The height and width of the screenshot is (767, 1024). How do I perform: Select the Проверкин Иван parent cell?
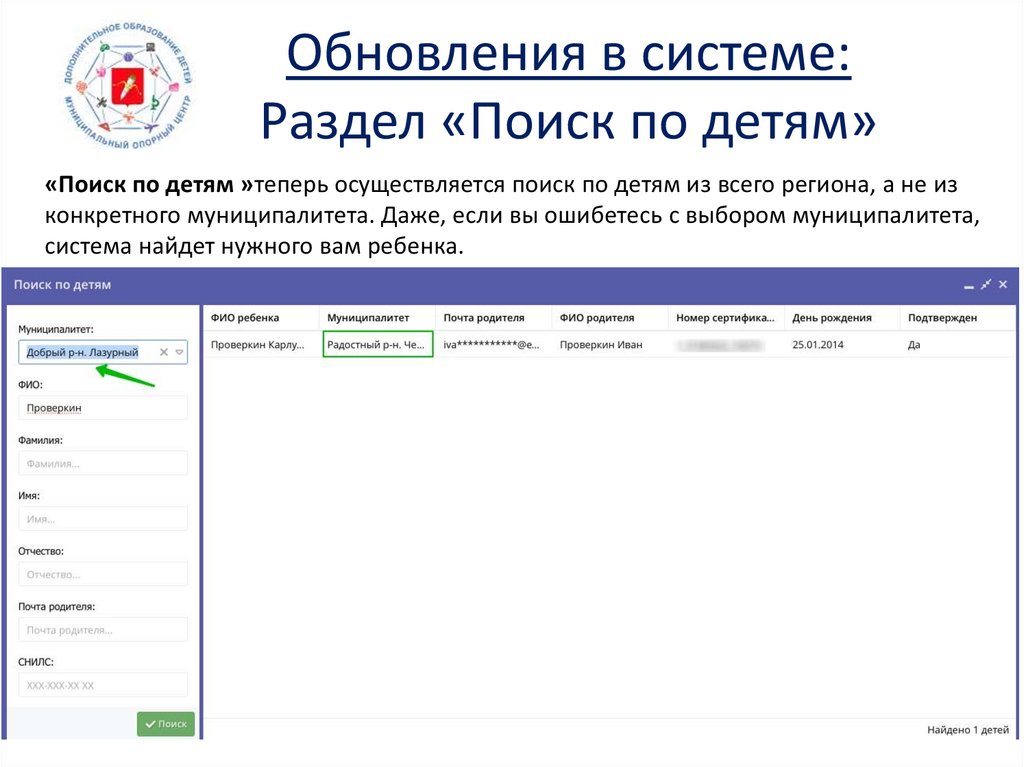point(610,344)
